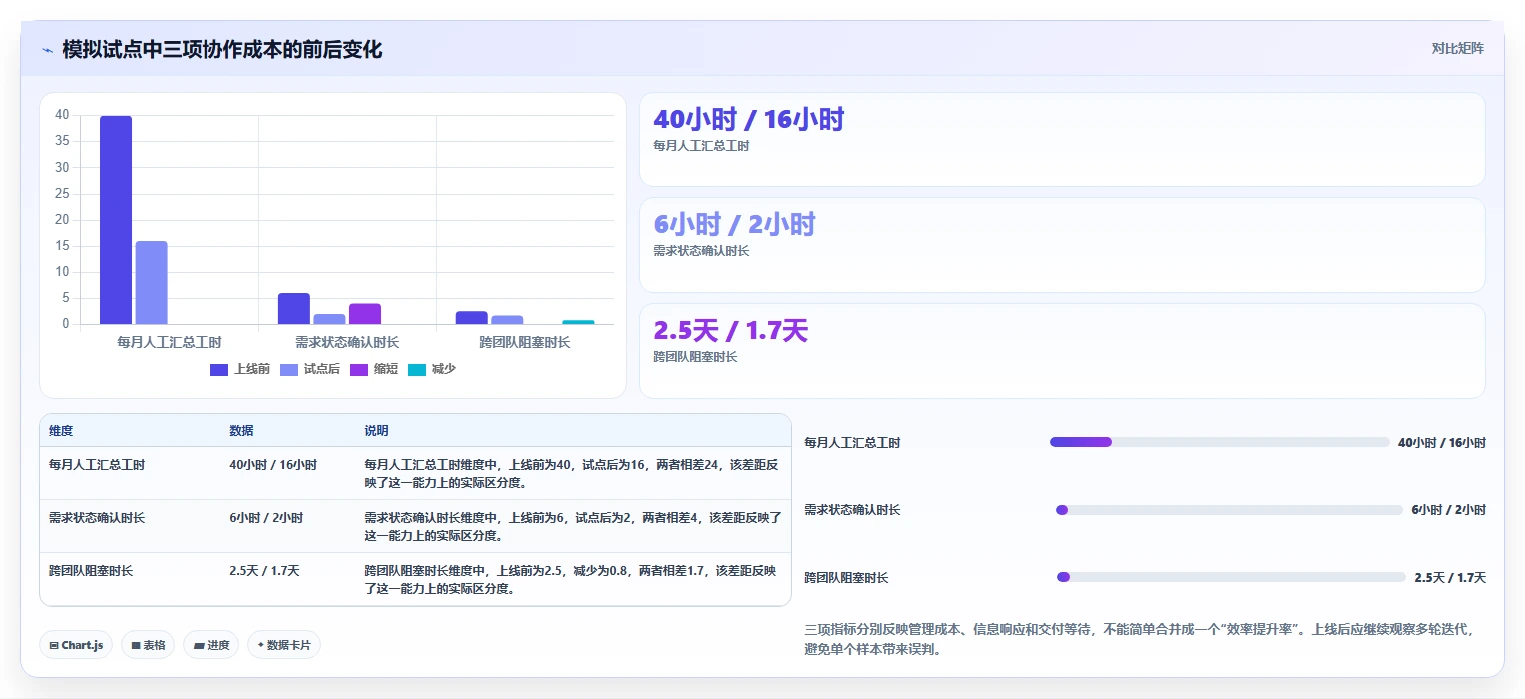This screenshot has width=1525, height=699.
Task: Click the progress icon in 进度 chip
Action: (x=199, y=646)
